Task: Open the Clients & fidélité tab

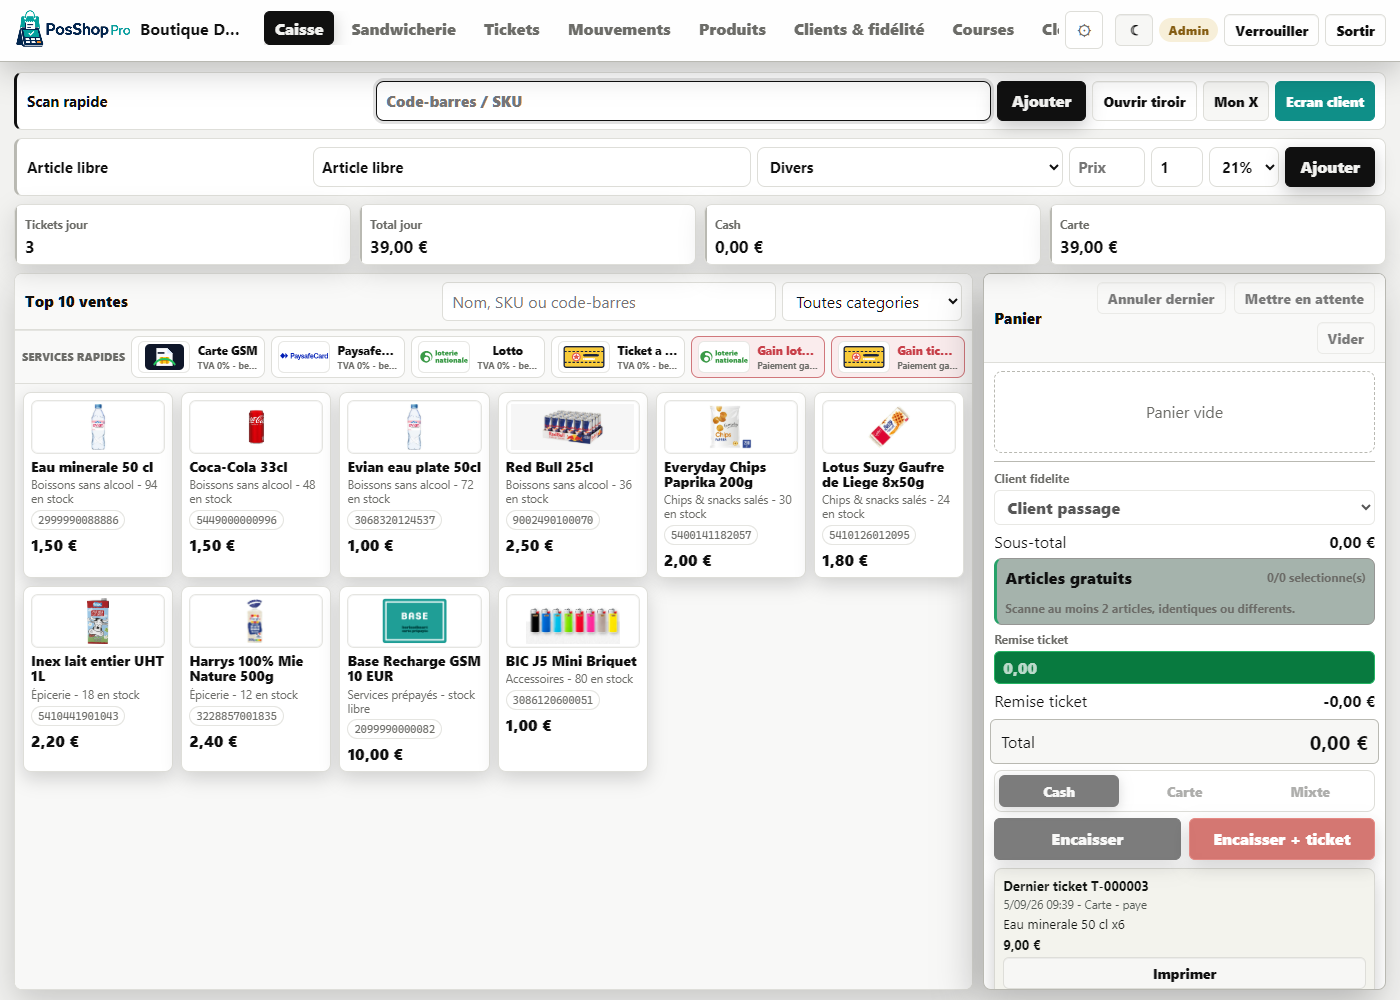Action: coord(859,29)
